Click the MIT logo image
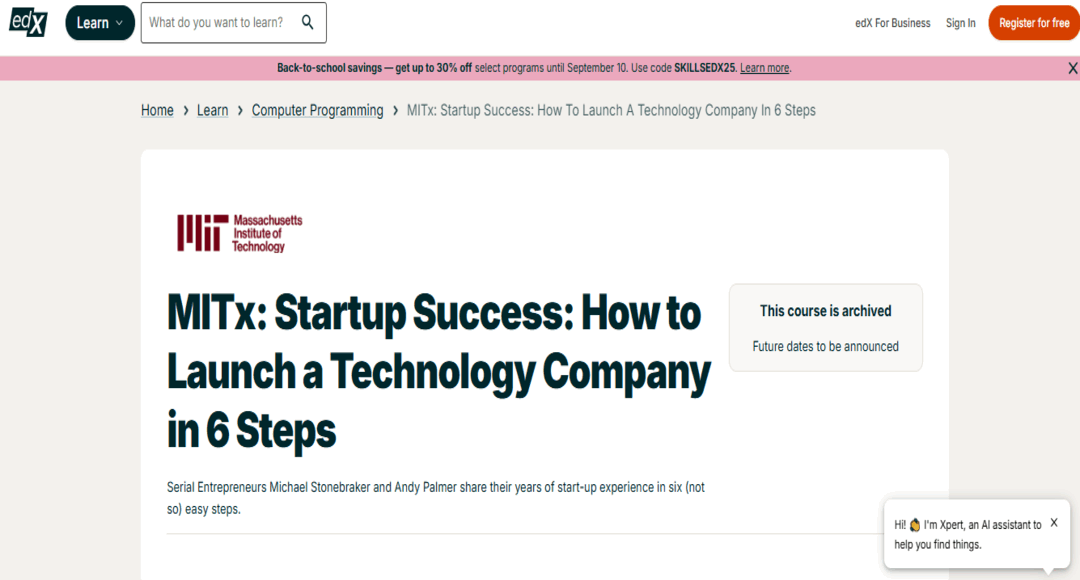The width and height of the screenshot is (1080, 580). tap(240, 232)
